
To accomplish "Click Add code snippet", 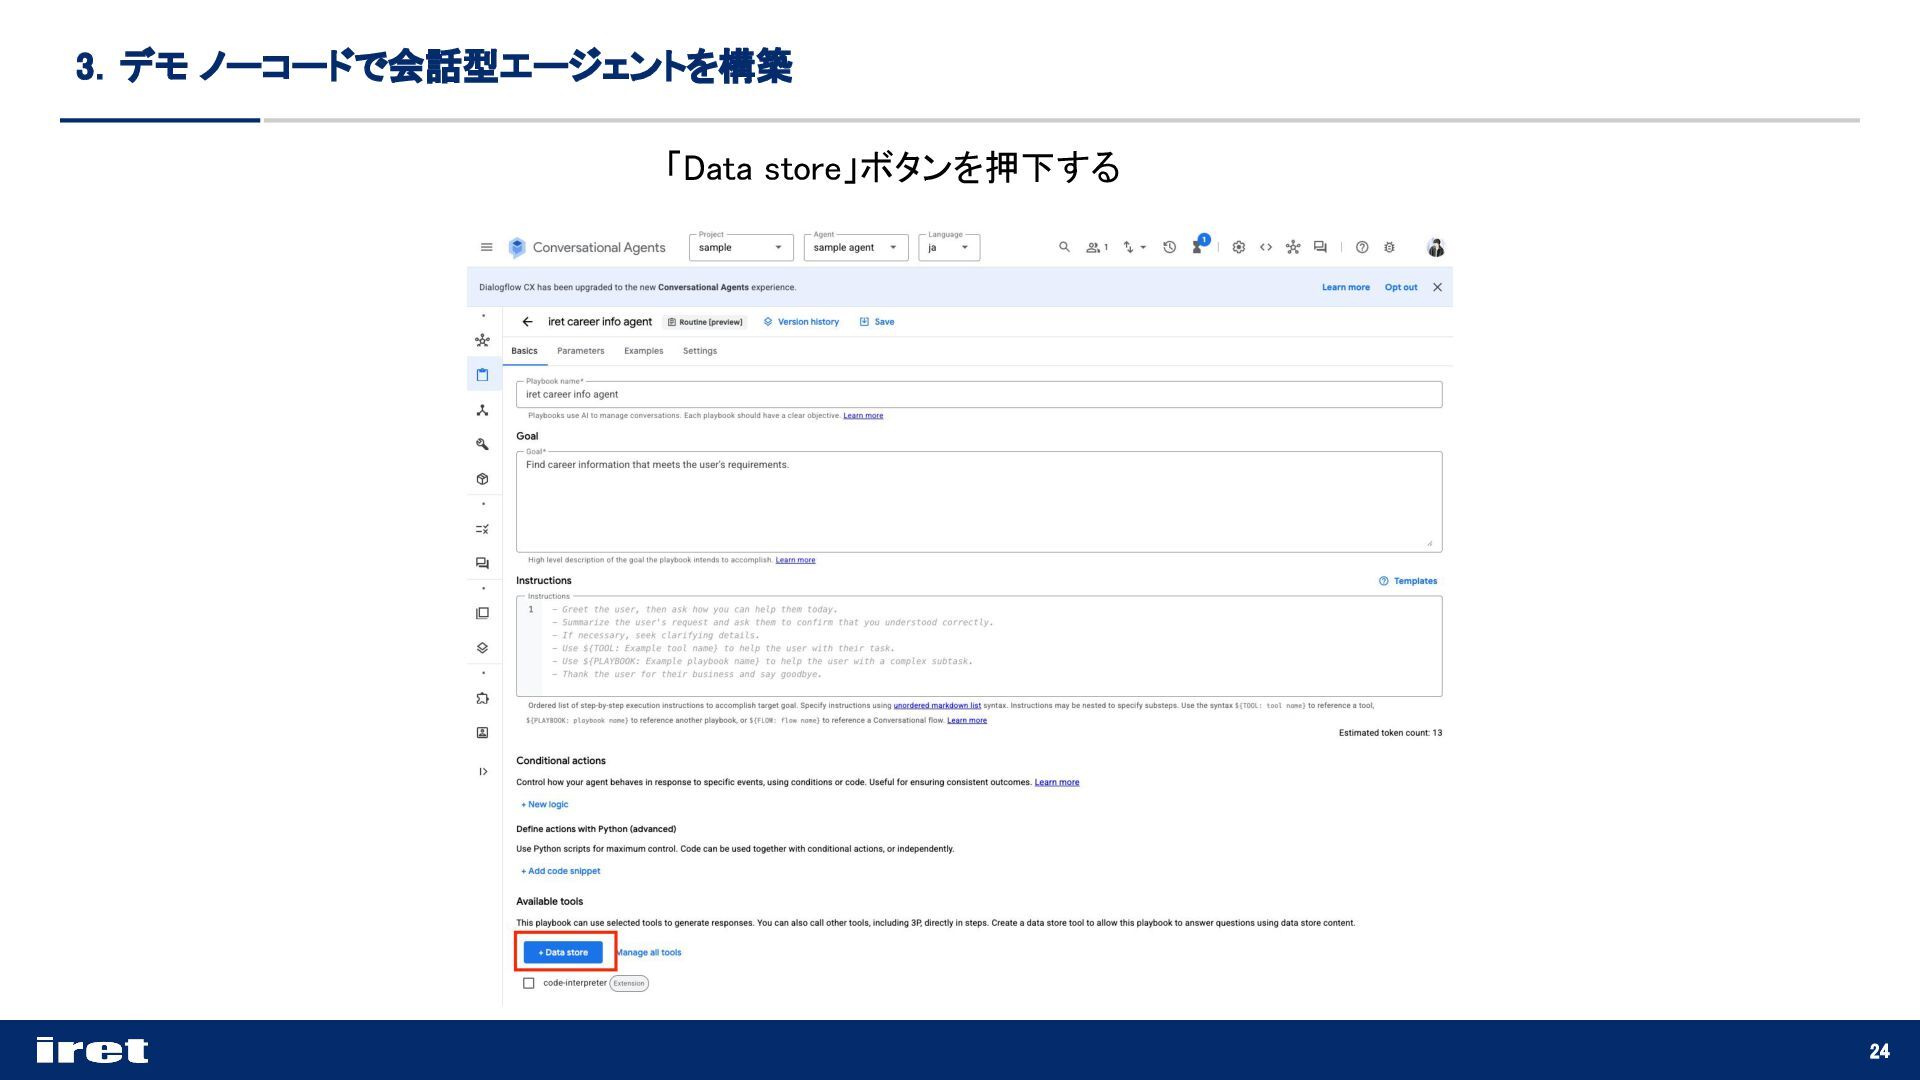I will 560,871.
